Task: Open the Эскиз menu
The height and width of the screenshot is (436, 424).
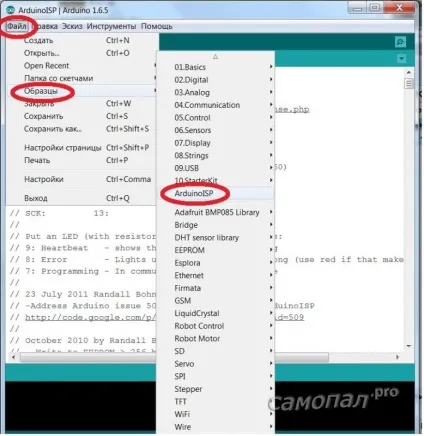Action: 72,26
